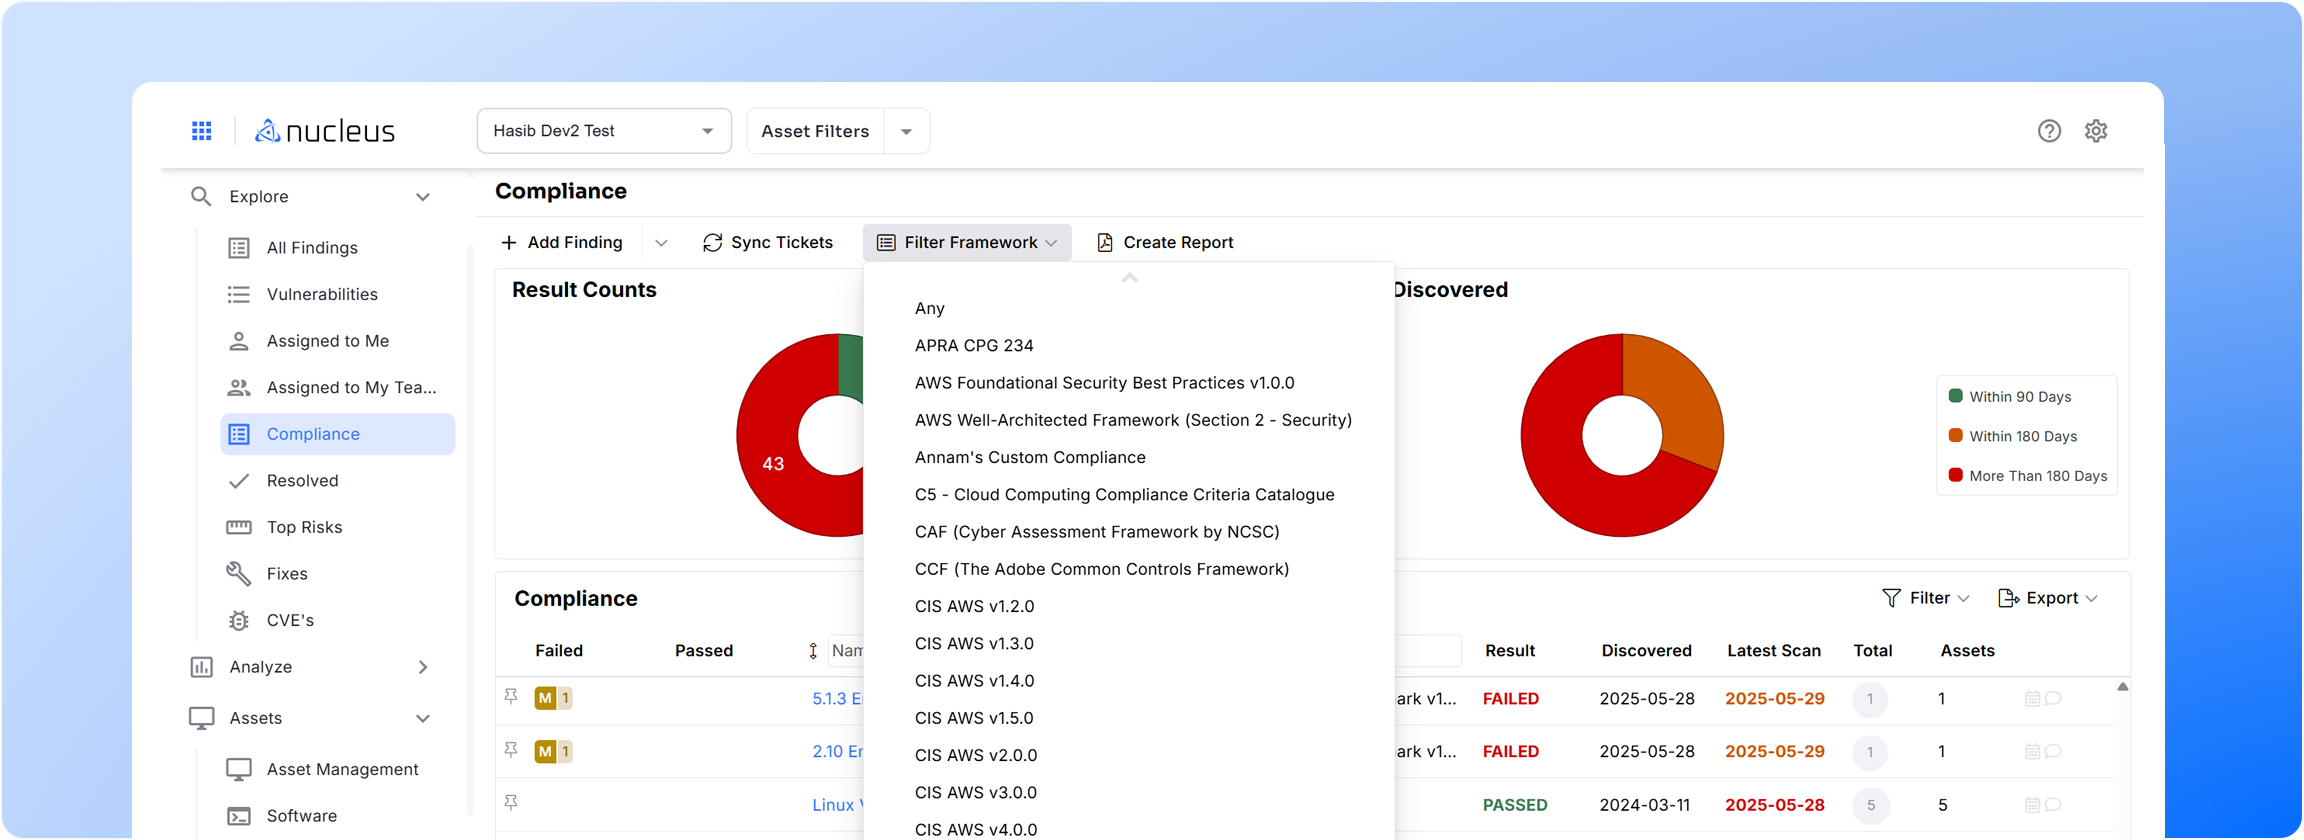Image resolution: width=2304 pixels, height=840 pixels.
Task: Click the Assets monitor icon
Action: (x=201, y=718)
